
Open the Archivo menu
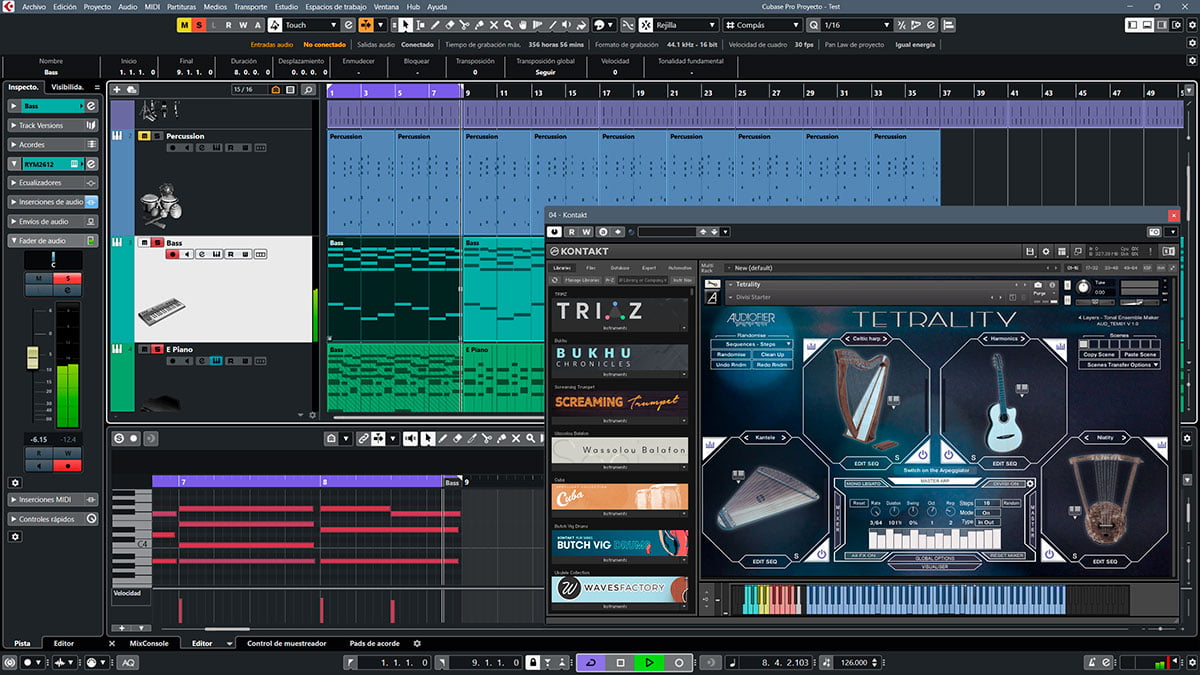tap(34, 6)
